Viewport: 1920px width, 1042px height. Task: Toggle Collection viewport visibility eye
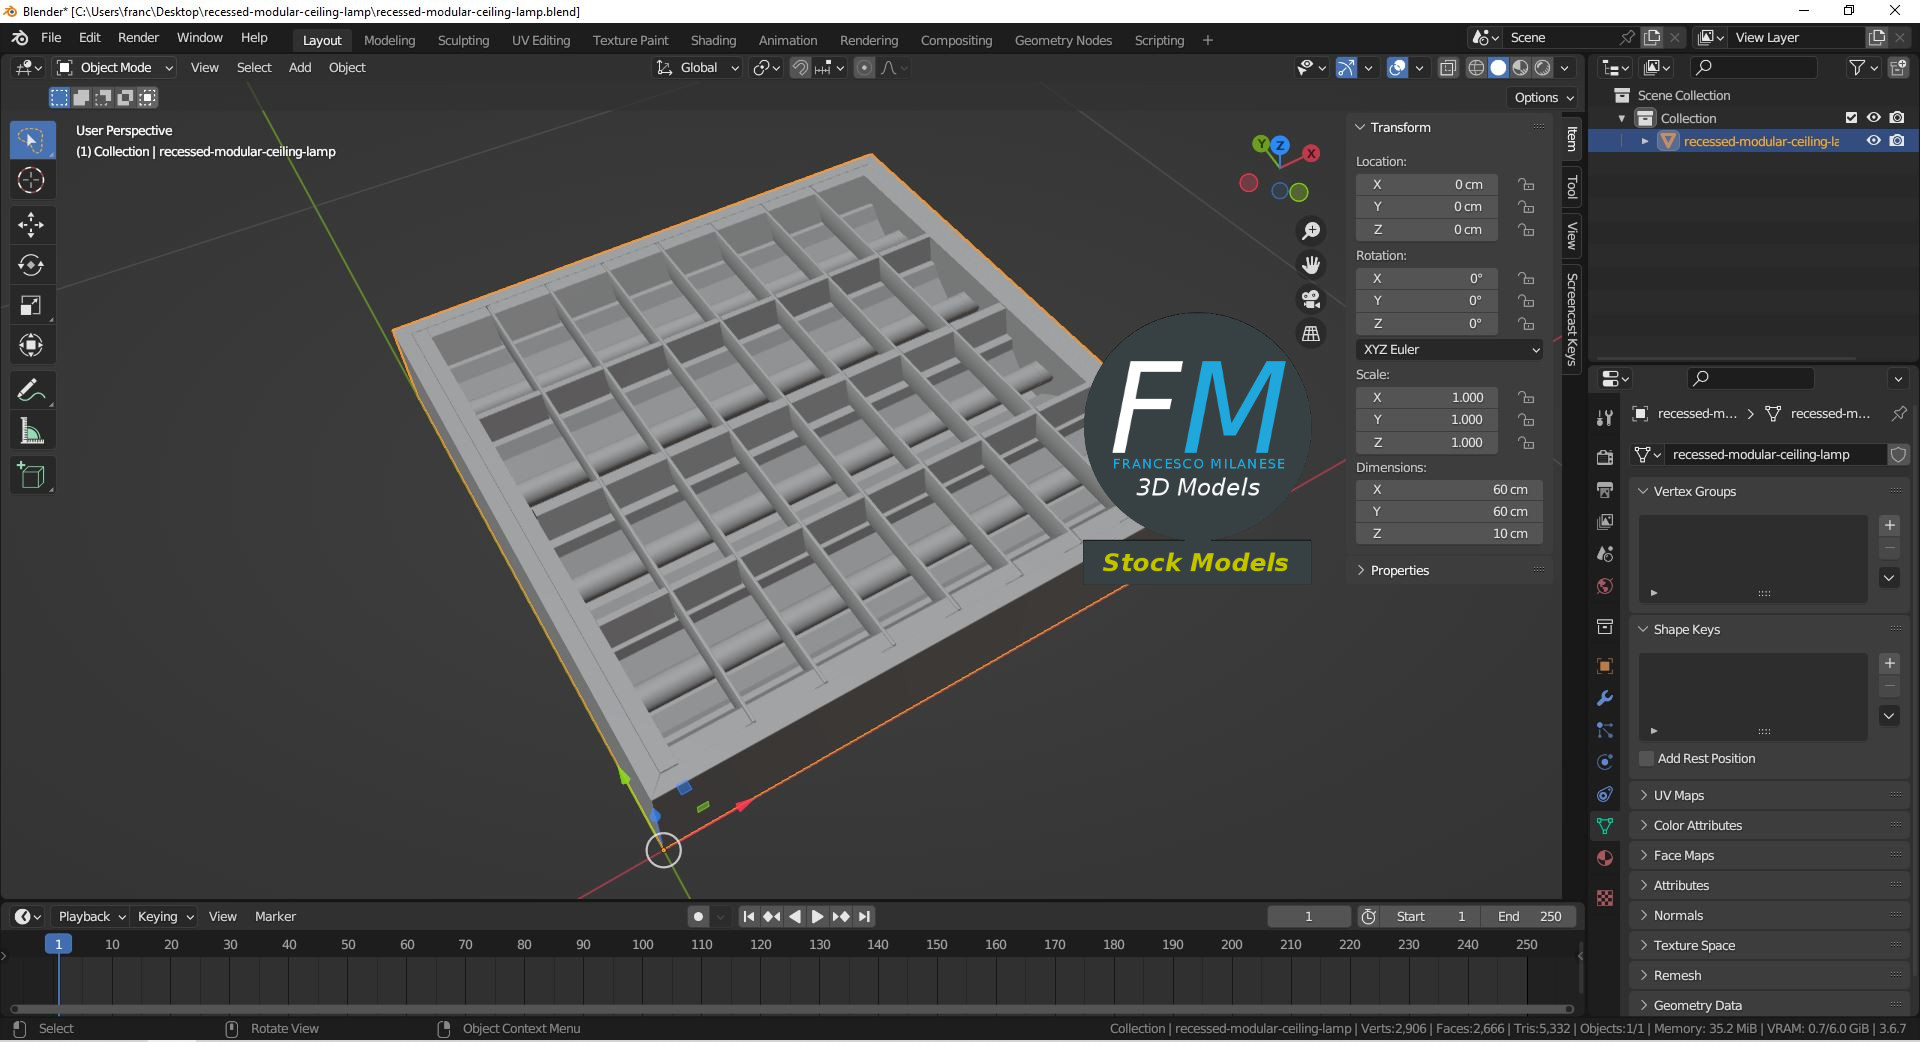1874,118
